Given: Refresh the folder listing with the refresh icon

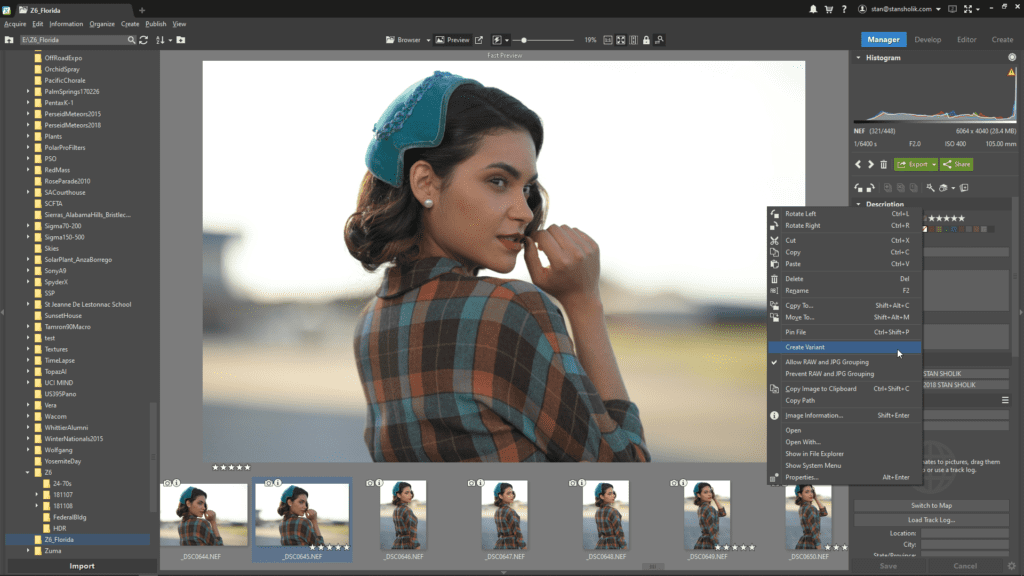Looking at the screenshot, I should tap(143, 39).
